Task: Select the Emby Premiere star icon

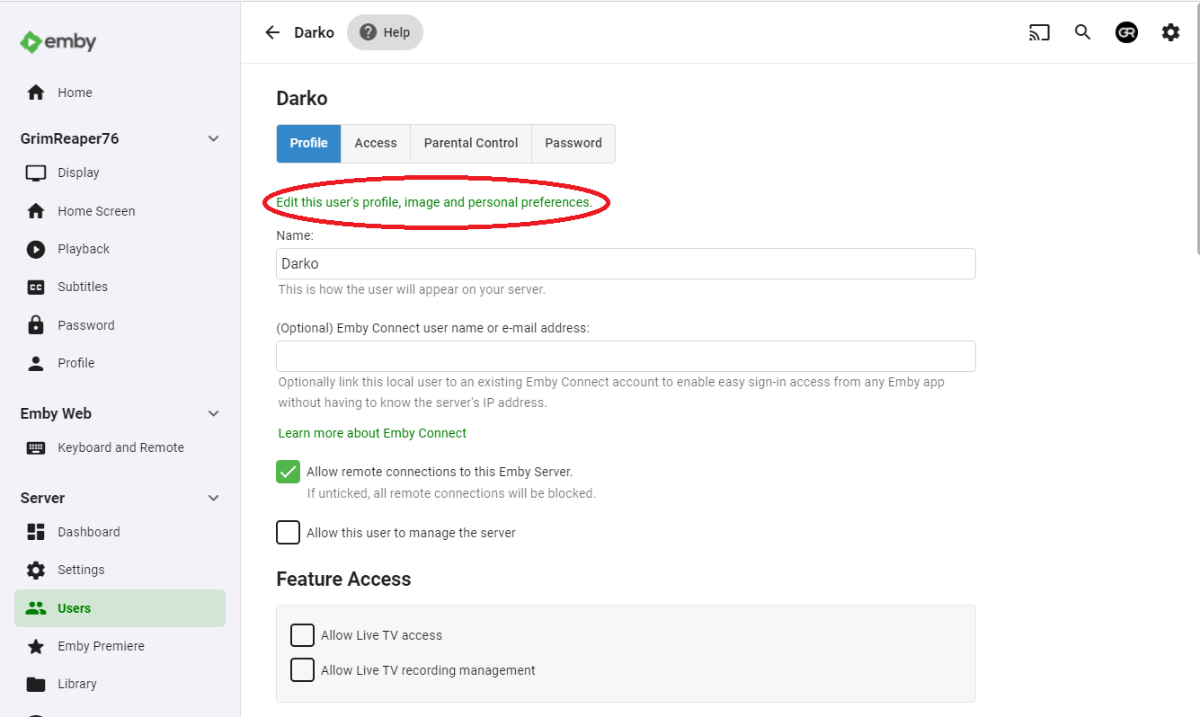Action: pos(36,646)
